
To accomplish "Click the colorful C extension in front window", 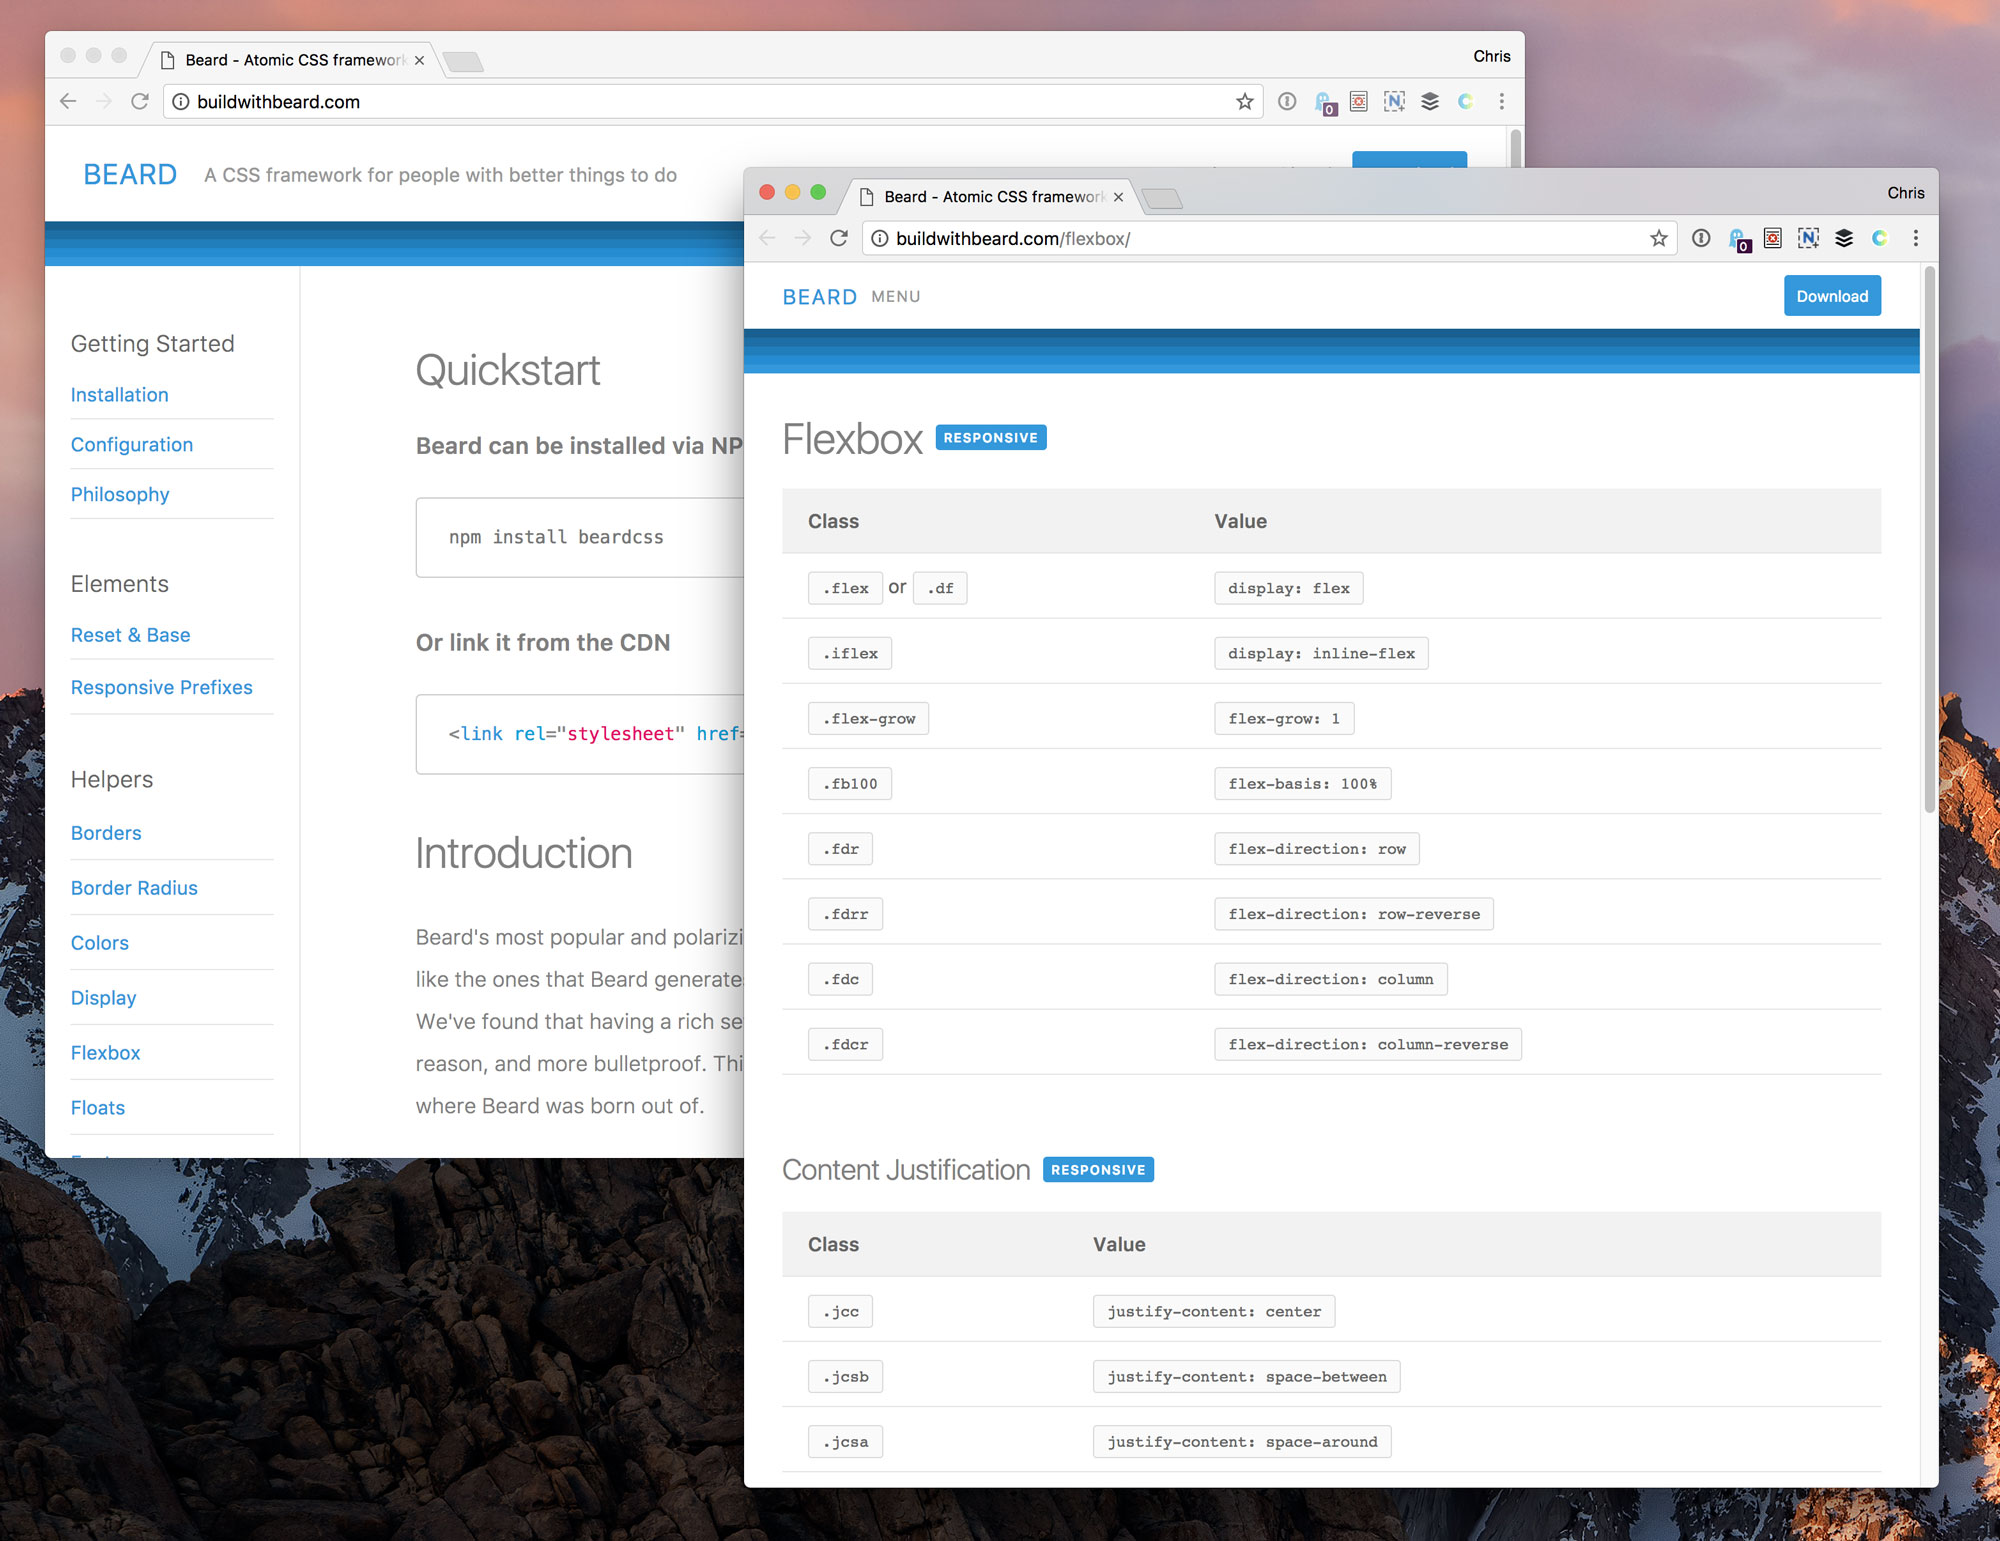I will pyautogui.click(x=1880, y=238).
